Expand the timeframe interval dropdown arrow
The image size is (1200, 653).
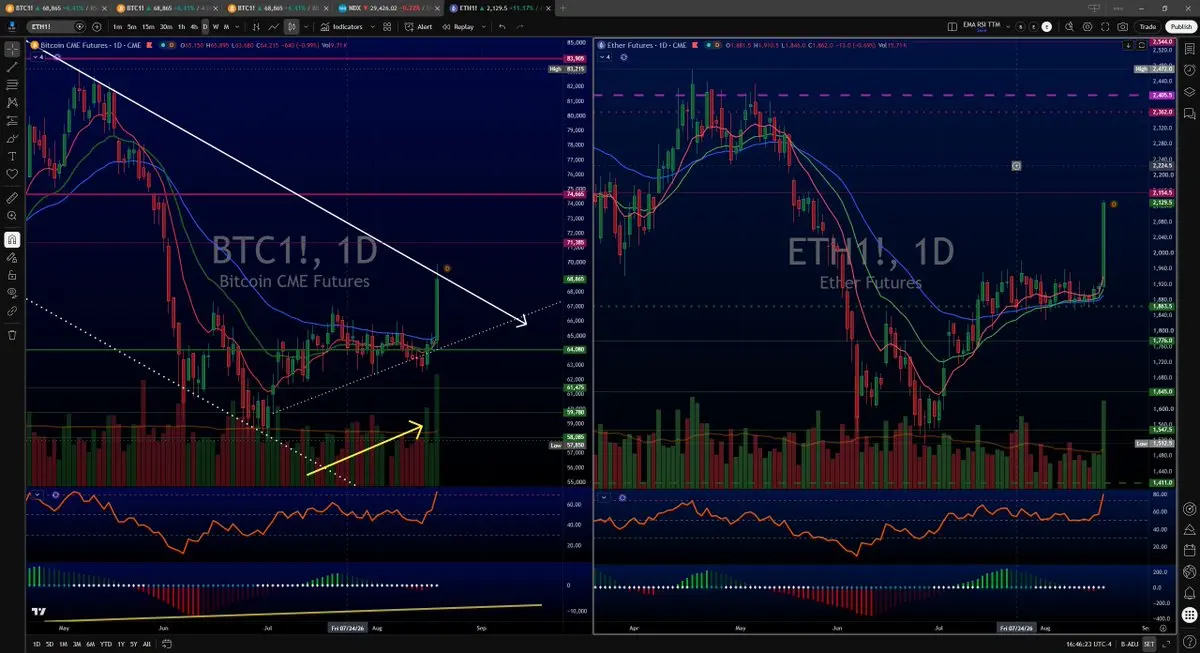tap(237, 26)
